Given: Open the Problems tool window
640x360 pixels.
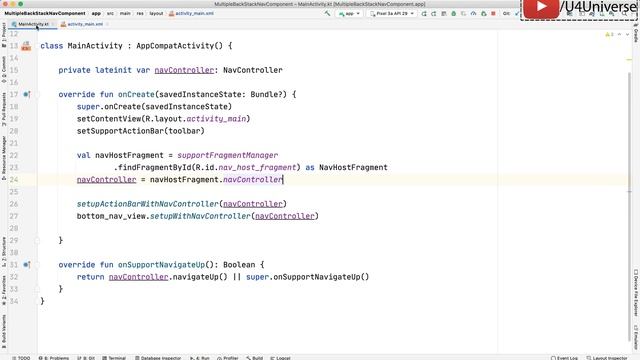Looking at the screenshot, I should pos(54,358).
